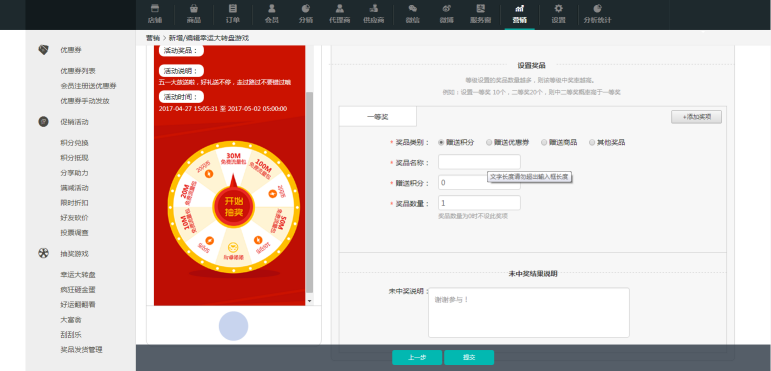Open the 微信 WeChat icon

[413, 8]
